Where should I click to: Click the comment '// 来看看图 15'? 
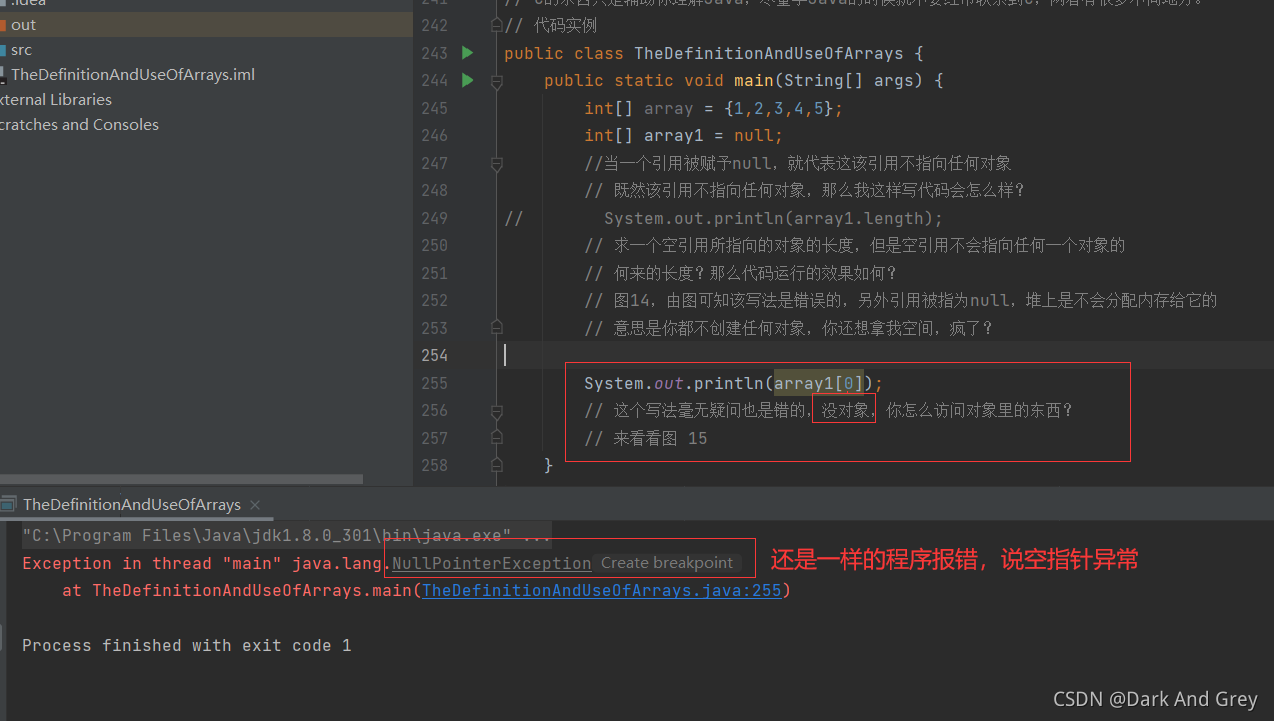646,438
